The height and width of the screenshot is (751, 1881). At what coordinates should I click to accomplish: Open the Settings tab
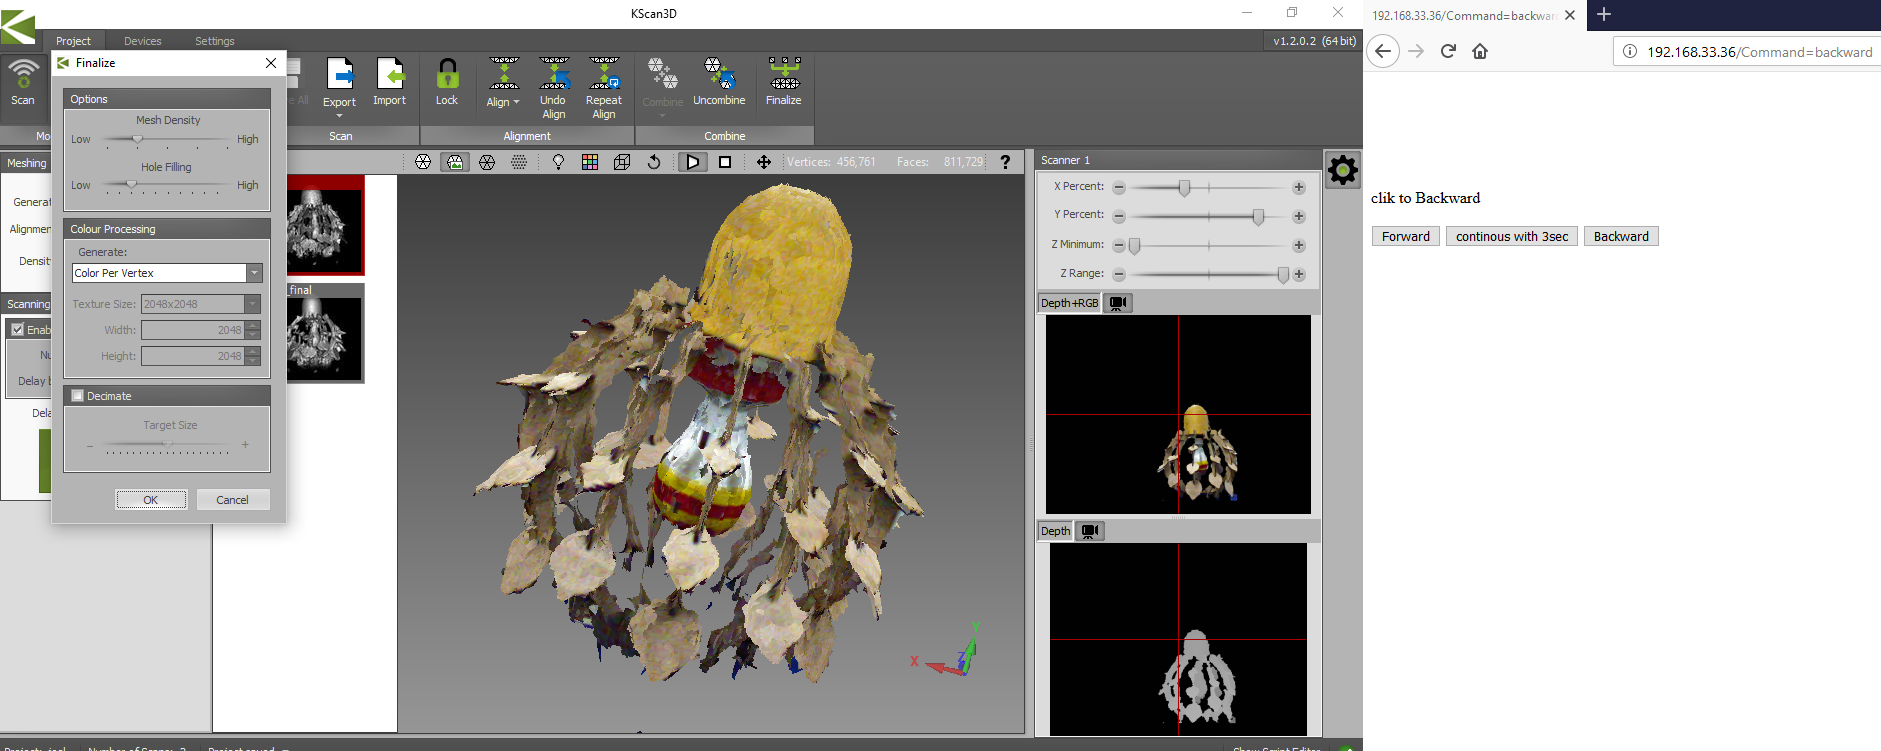click(214, 41)
